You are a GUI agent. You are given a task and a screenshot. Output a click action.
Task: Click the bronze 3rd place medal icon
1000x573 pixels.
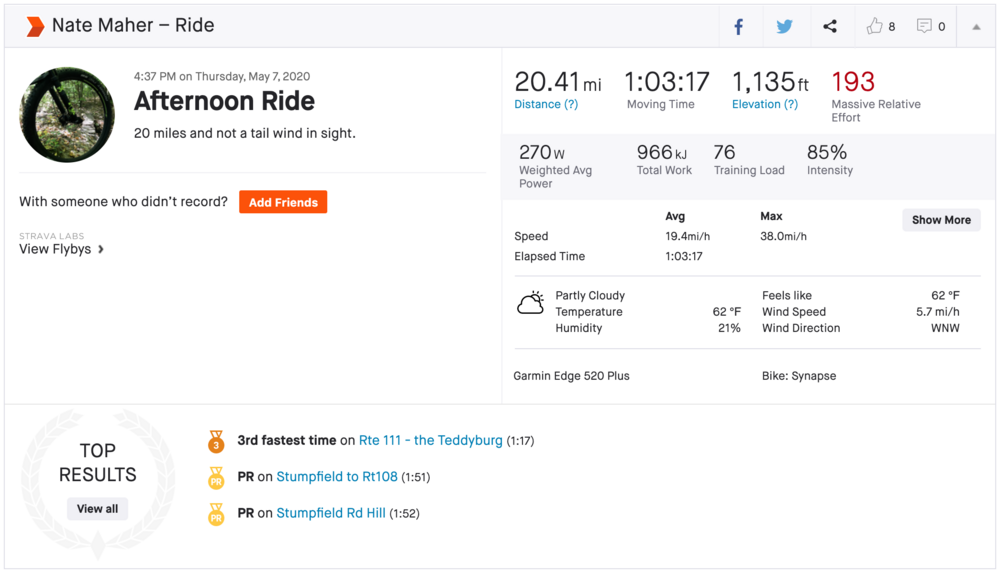[x=216, y=441]
